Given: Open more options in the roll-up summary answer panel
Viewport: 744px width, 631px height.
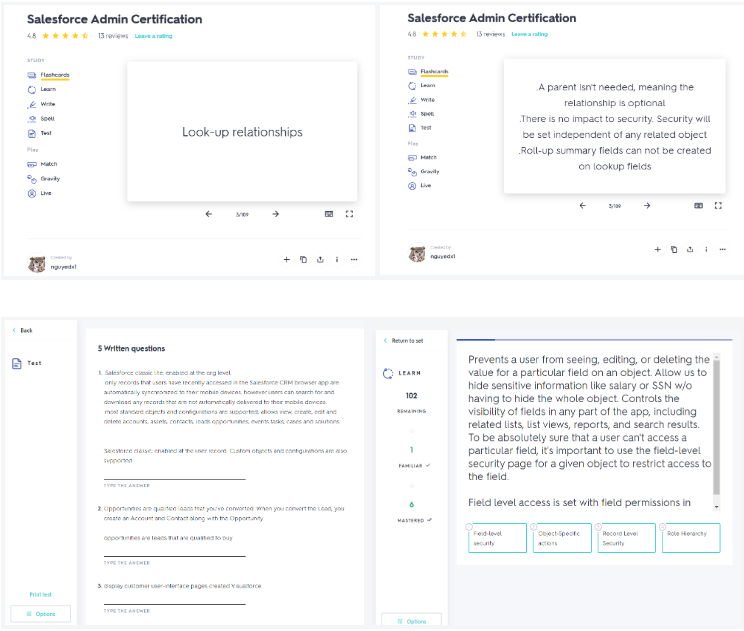Looking at the screenshot, I should [x=722, y=249].
